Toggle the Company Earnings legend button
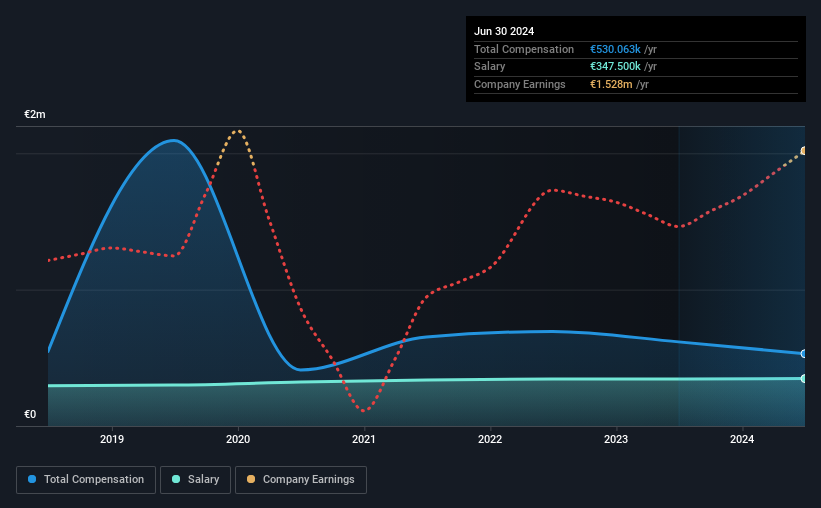Viewport: 821px width, 508px height. [301, 480]
